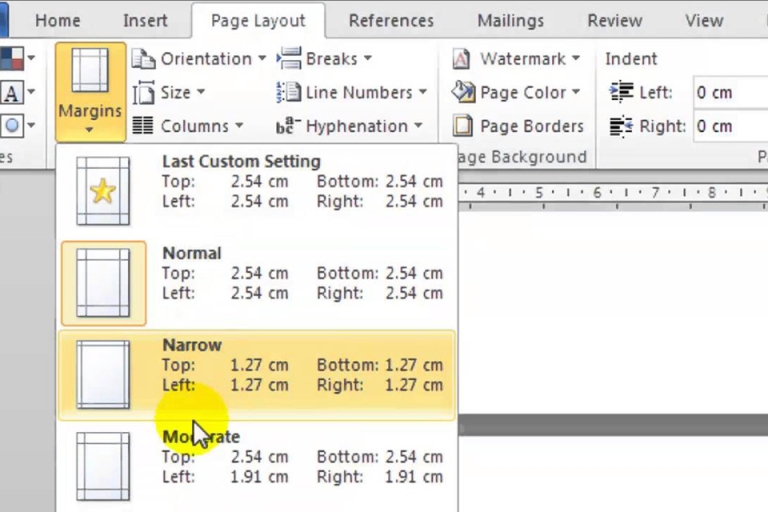Click the Theme Fonts A icon
768x512 pixels.
tap(12, 93)
